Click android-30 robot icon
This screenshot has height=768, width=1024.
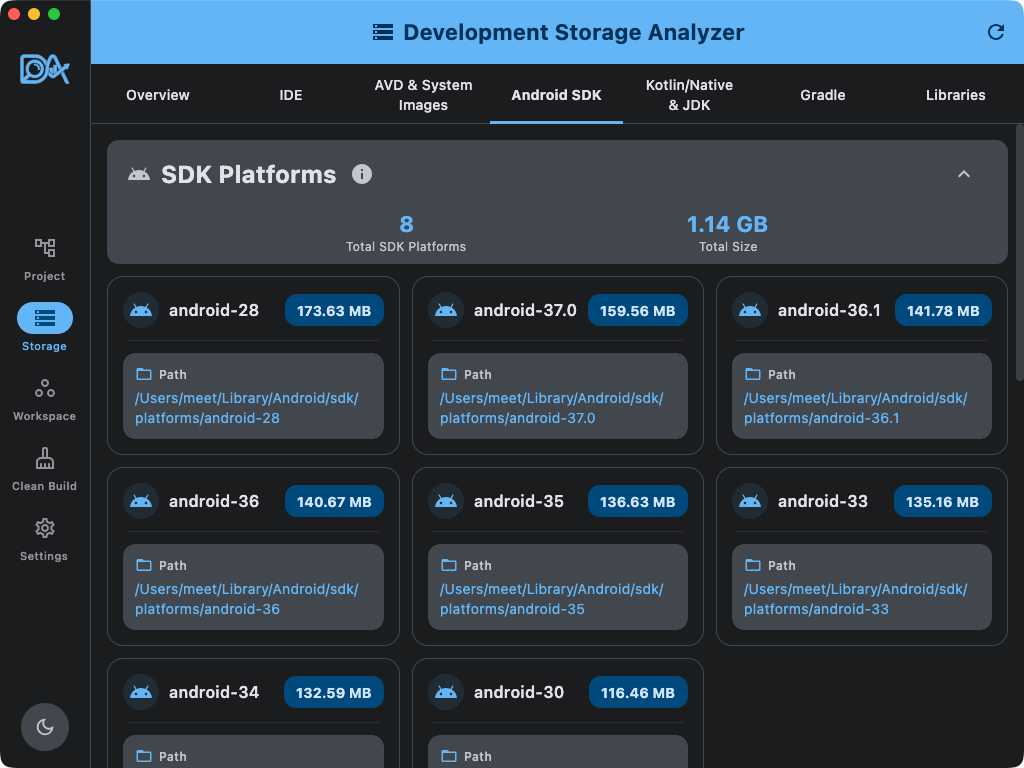click(x=446, y=692)
